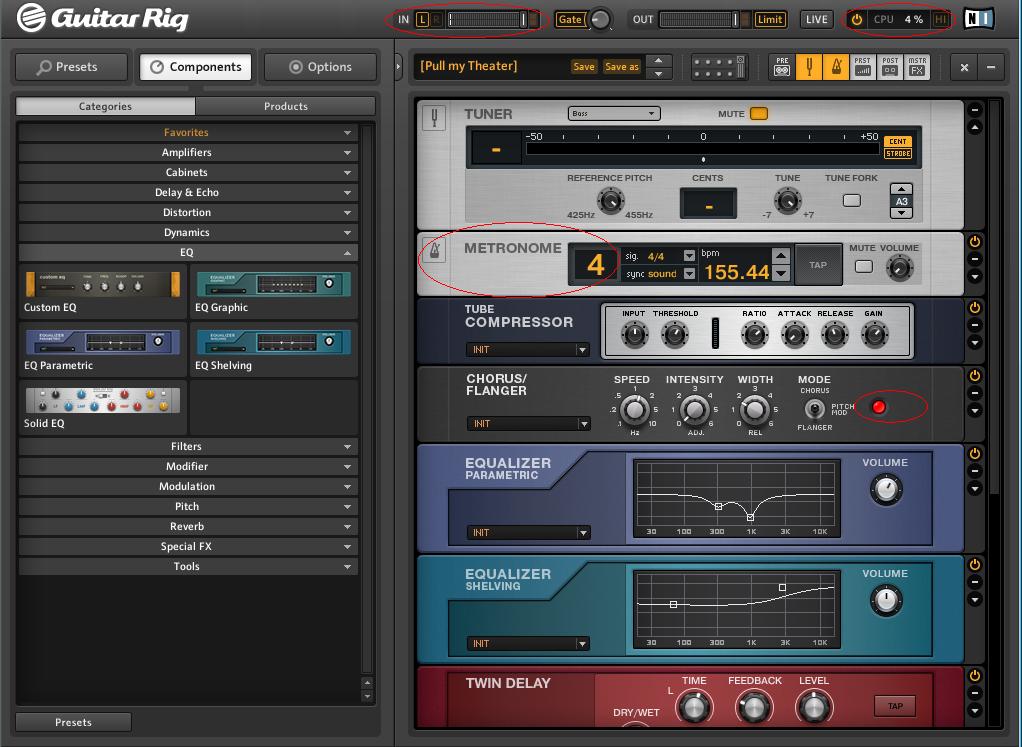Open the MSTR FX section
The width and height of the screenshot is (1022, 747).
[x=916, y=67]
